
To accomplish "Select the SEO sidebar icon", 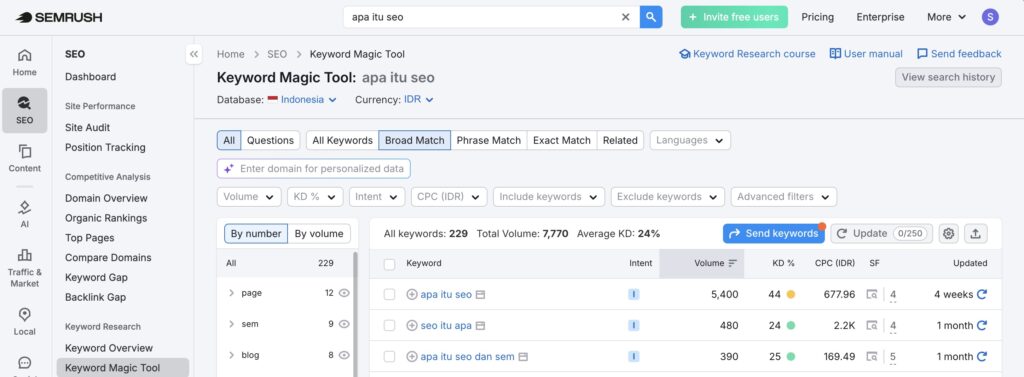I will (x=25, y=110).
